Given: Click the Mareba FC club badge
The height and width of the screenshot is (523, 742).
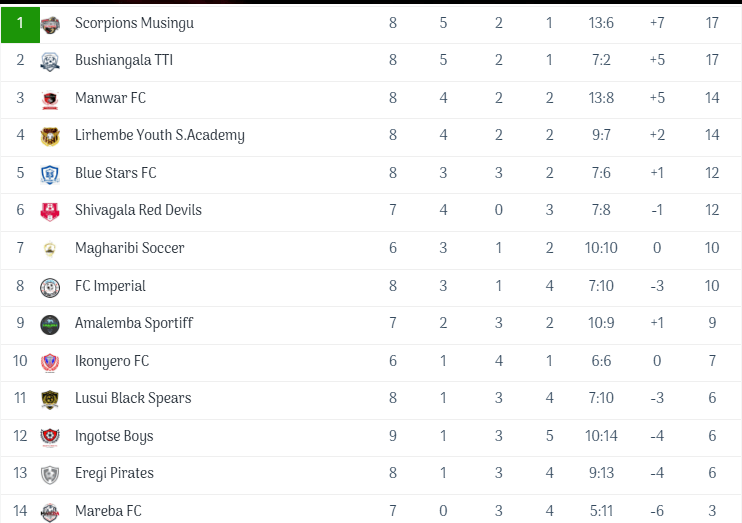Looking at the screenshot, I should pyautogui.click(x=50, y=511).
